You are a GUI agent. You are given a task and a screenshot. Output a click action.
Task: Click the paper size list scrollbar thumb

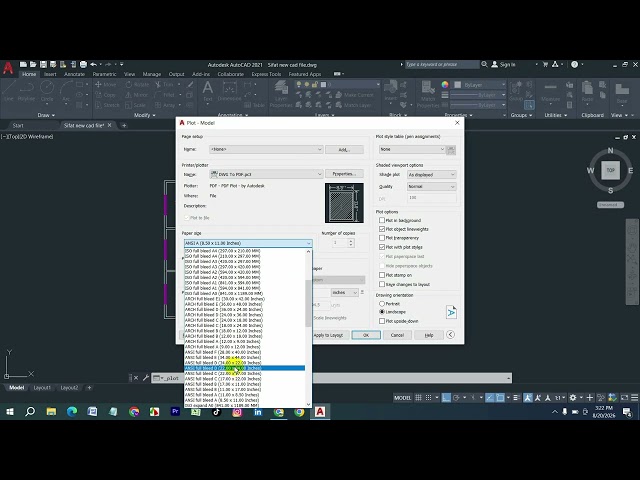click(x=308, y=304)
